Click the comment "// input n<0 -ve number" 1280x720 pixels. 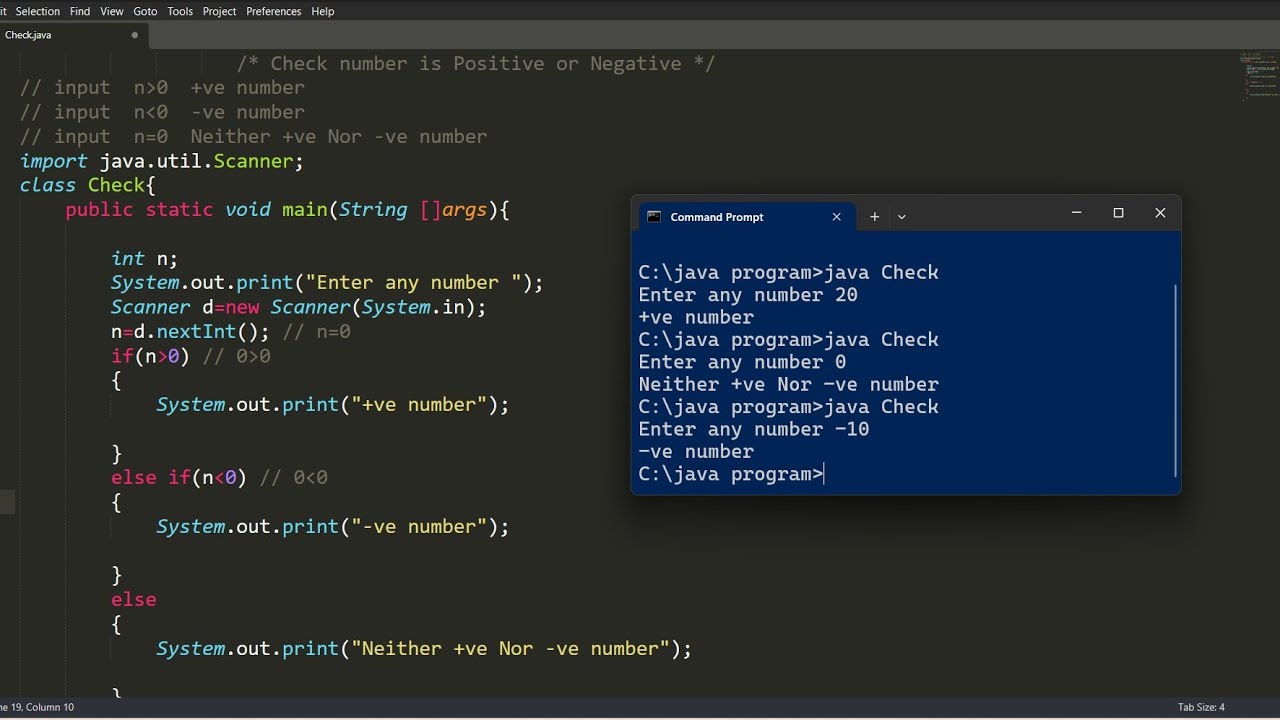162,112
